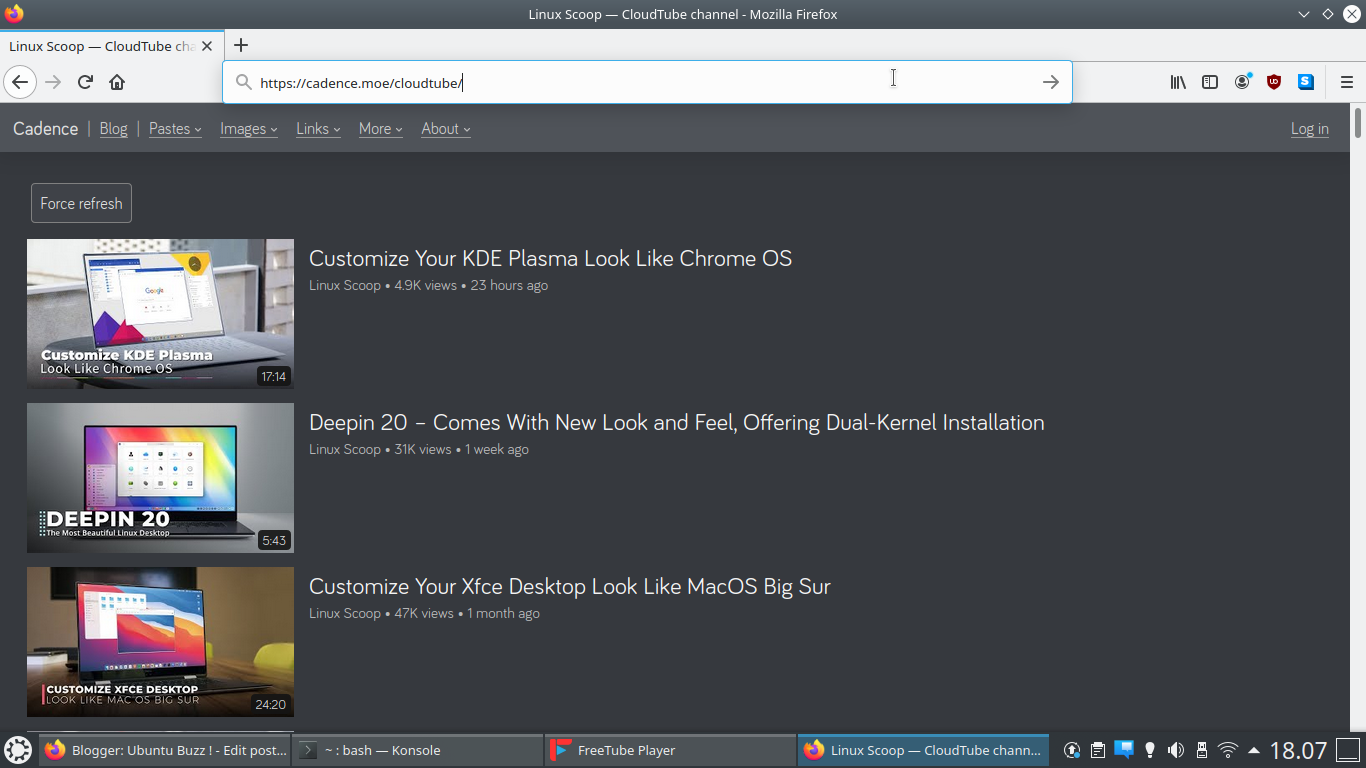Open the Wi-Fi network tray icon
The height and width of the screenshot is (768, 1366).
1228,750
